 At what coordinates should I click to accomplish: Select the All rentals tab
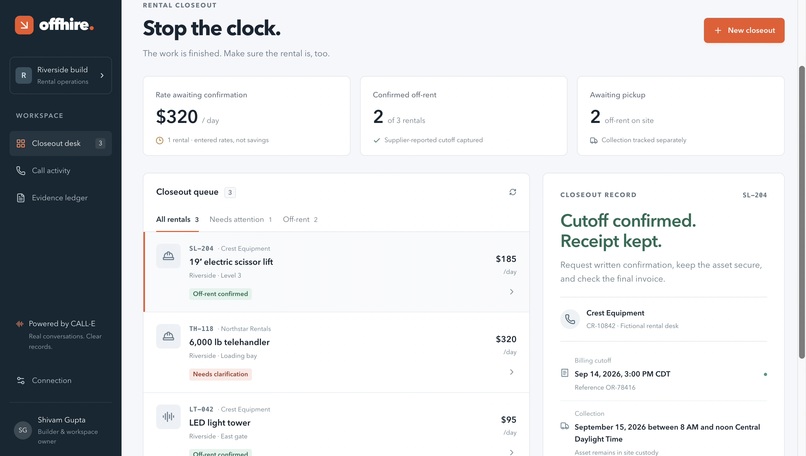[x=177, y=220]
